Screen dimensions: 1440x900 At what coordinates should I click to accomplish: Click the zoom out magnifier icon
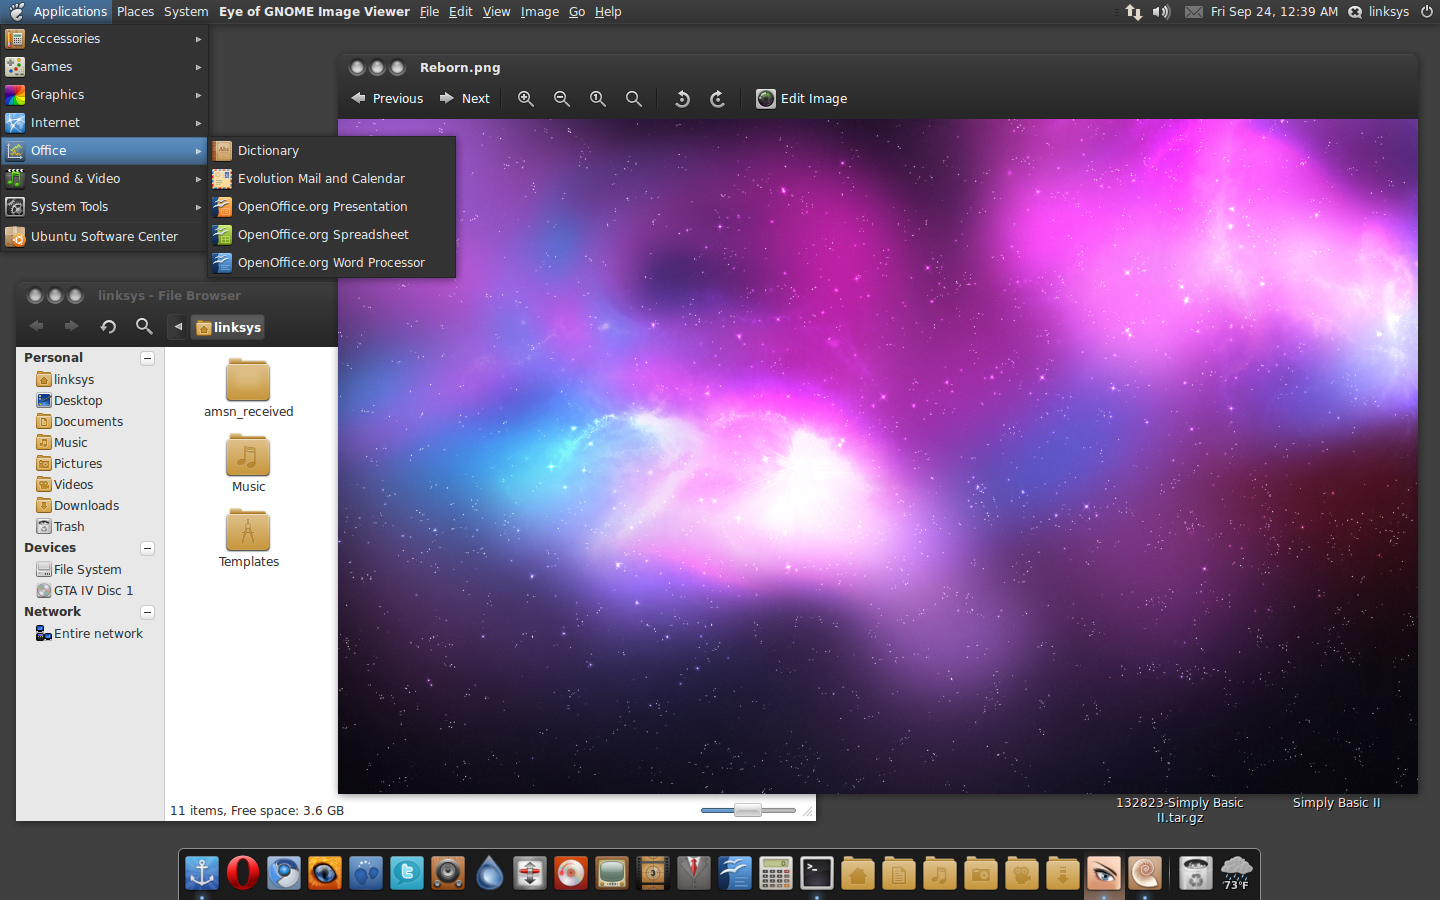[561, 98]
